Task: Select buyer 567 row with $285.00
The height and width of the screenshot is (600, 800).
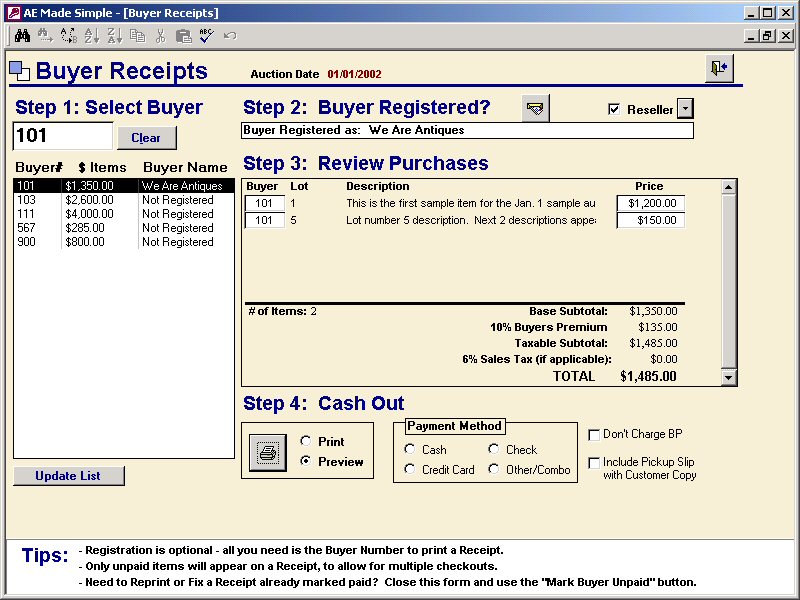Action: [x=123, y=228]
